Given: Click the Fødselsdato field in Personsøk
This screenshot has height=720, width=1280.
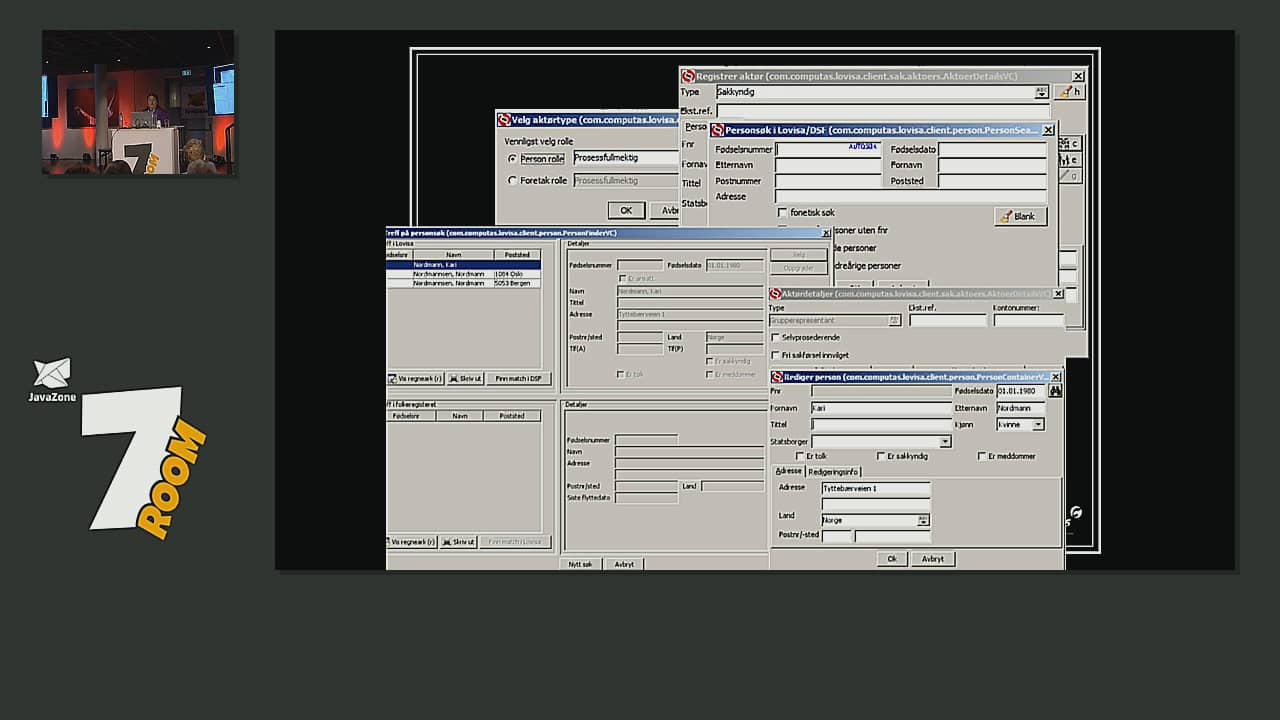Looking at the screenshot, I should point(992,149).
